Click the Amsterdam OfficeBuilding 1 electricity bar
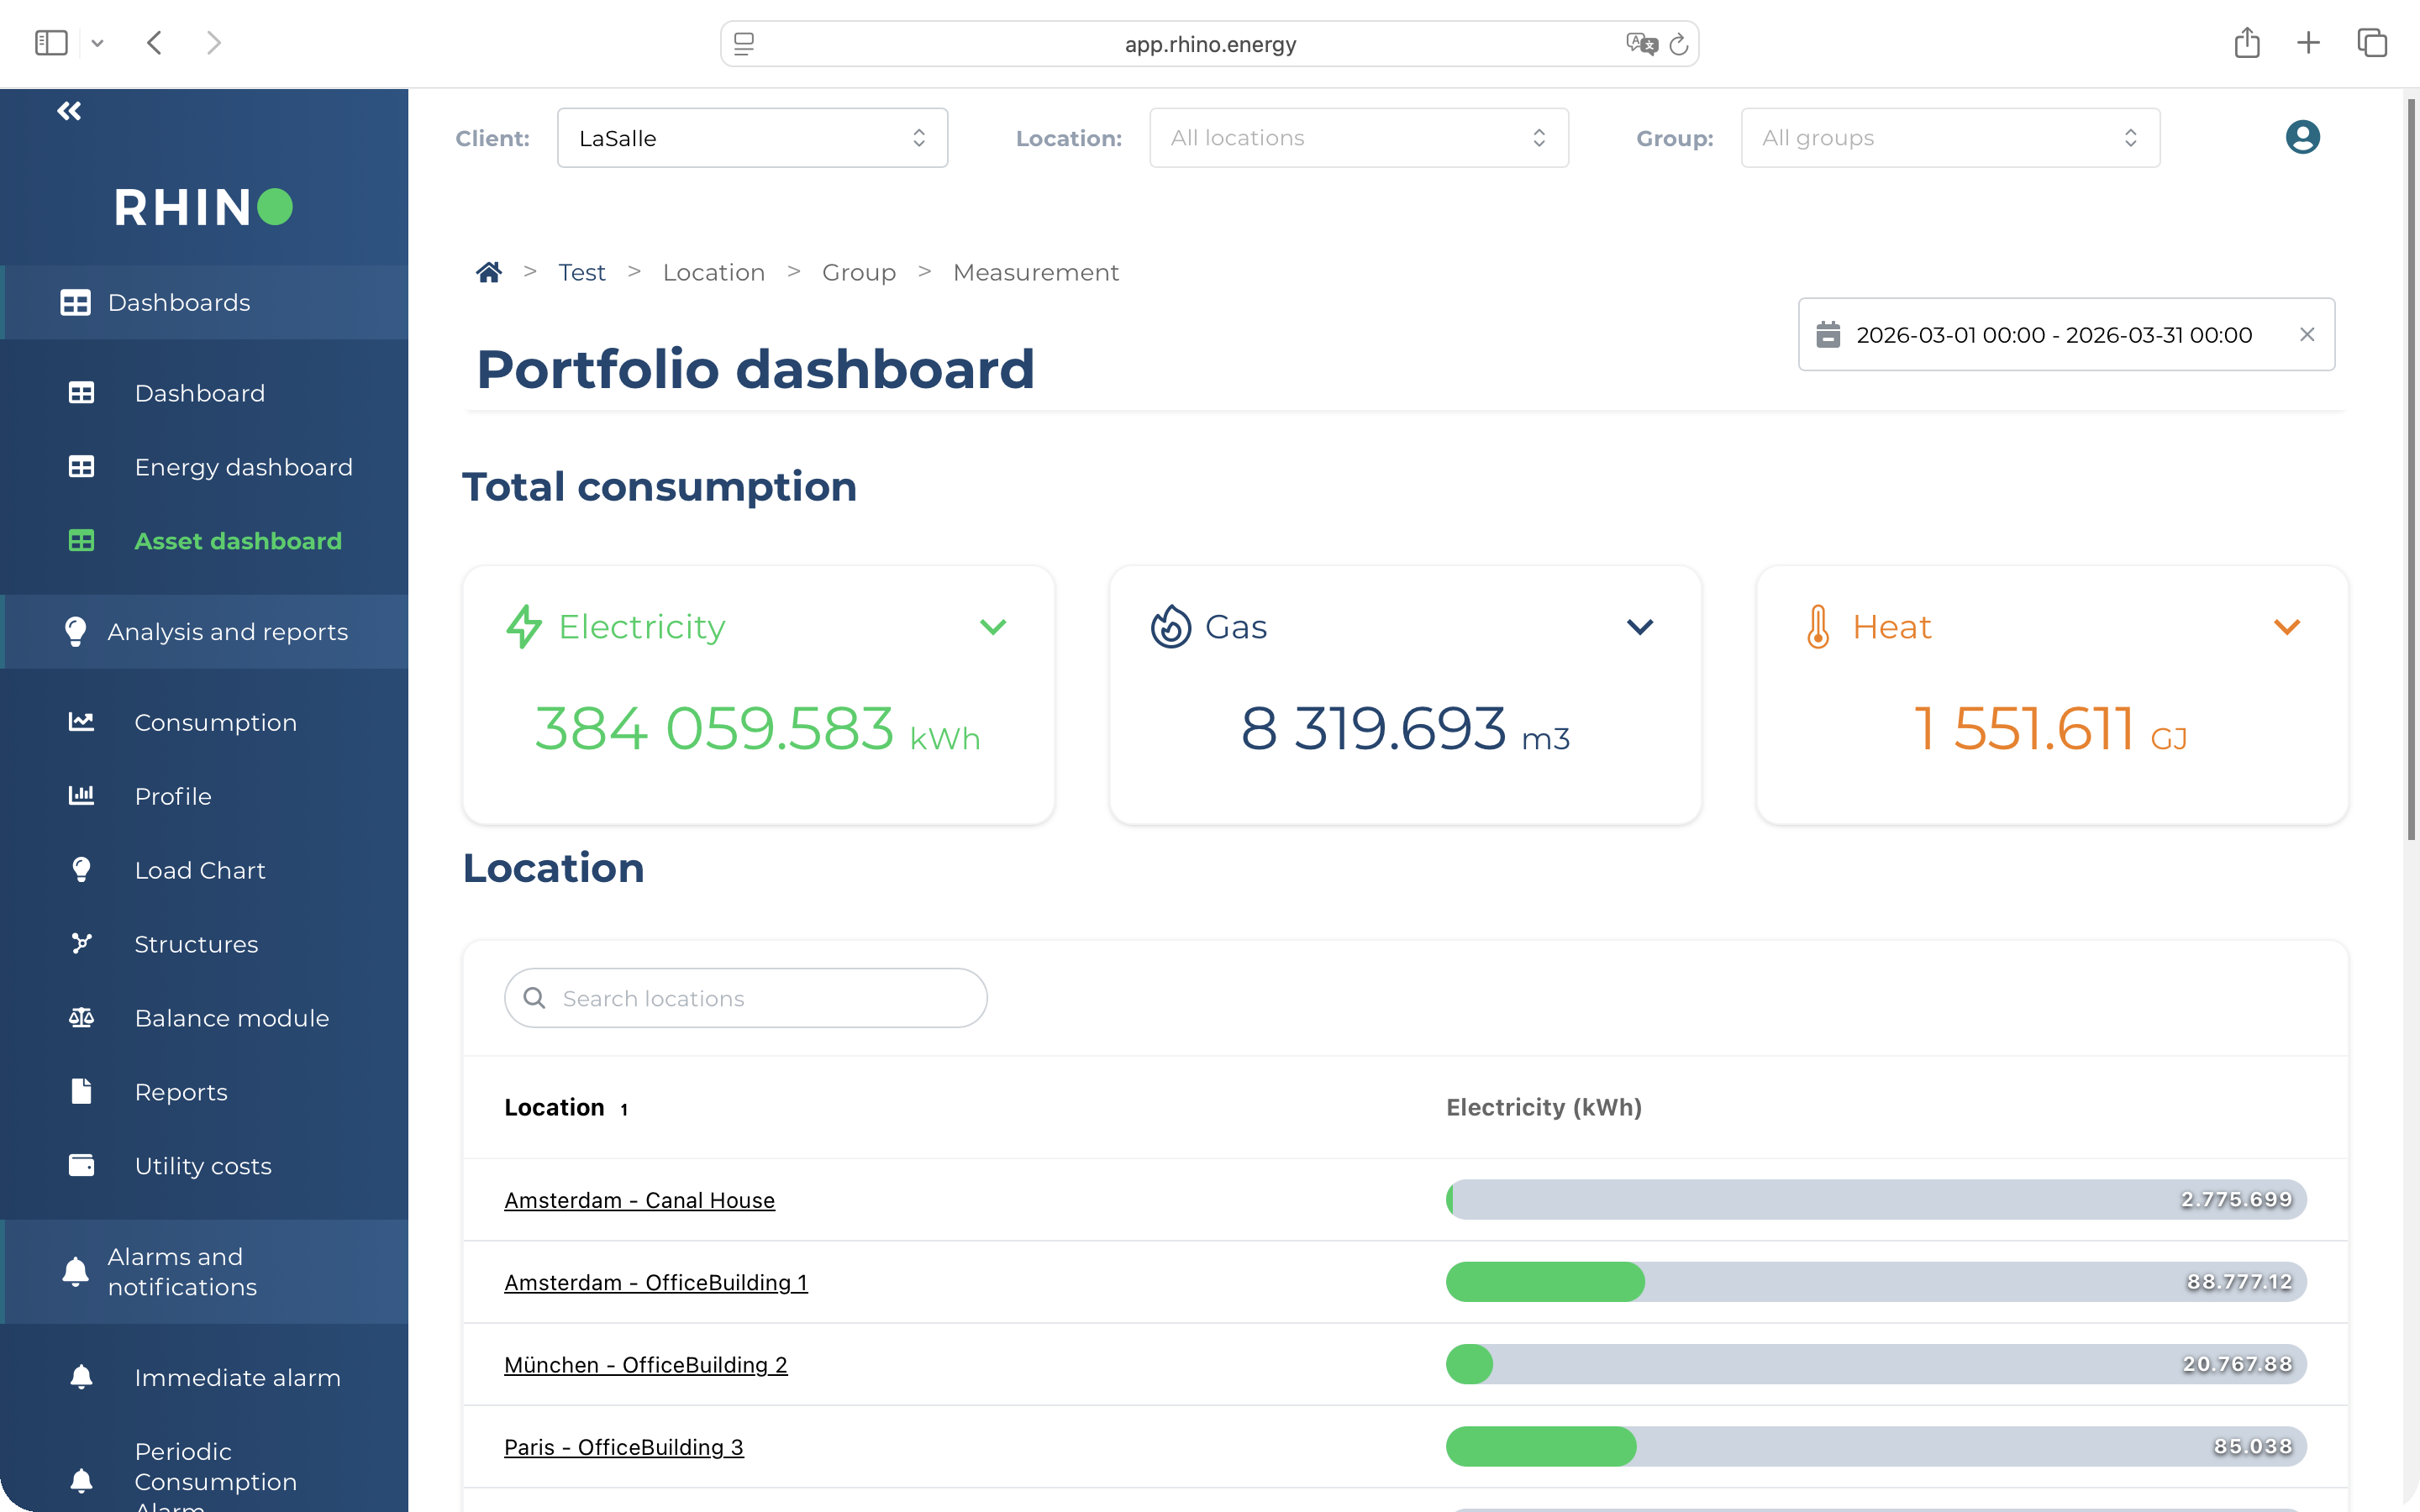This screenshot has width=2420, height=1512. coord(1876,1281)
